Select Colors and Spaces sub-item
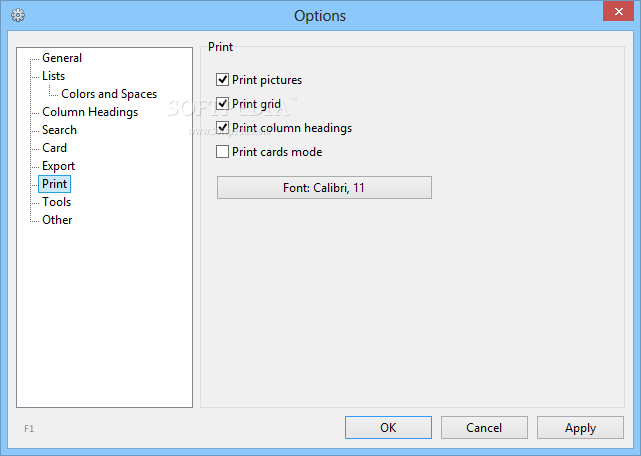Image resolution: width=641 pixels, height=456 pixels. click(x=109, y=94)
